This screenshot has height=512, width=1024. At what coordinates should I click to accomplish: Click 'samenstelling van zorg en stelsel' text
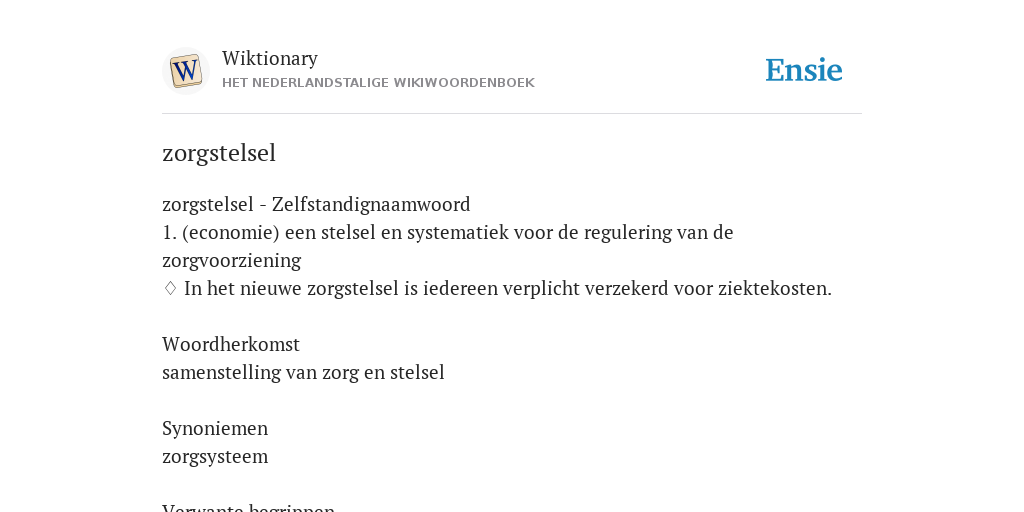tap(303, 372)
